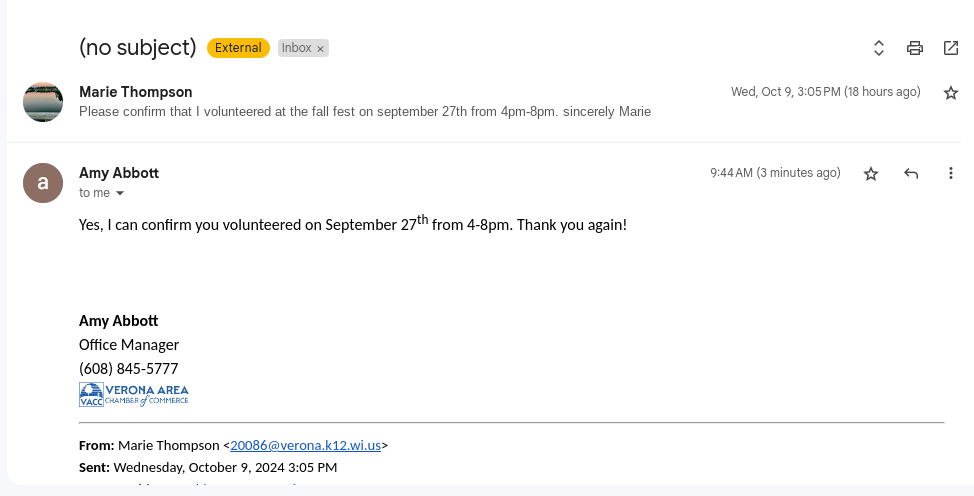
Task: Remove the Inbox label
Action: click(x=321, y=48)
